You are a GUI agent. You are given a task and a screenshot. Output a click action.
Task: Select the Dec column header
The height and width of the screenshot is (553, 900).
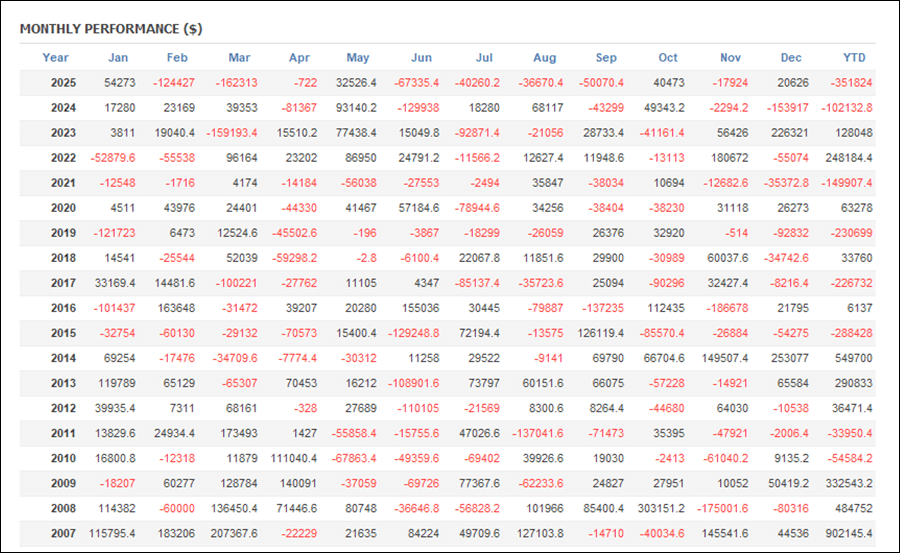coord(792,57)
